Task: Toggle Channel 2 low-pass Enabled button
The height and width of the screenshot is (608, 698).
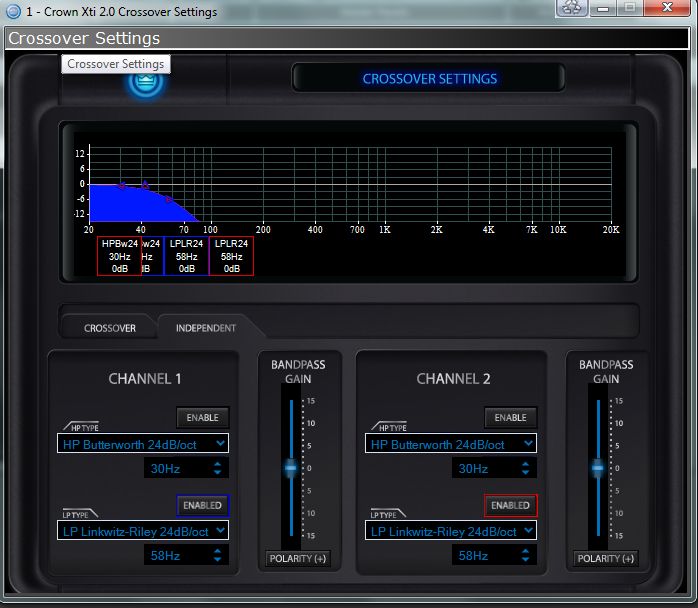Action: (510, 505)
